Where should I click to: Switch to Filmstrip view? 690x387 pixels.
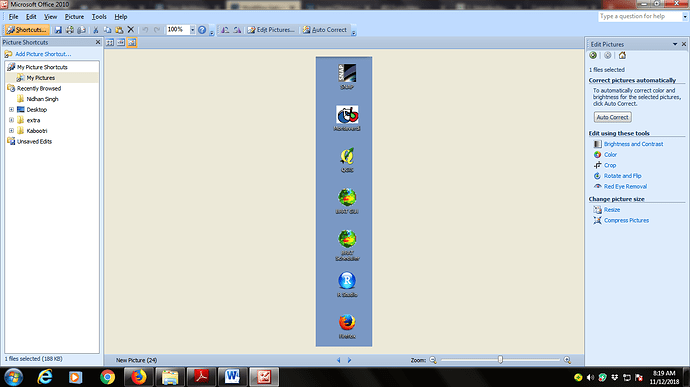(121, 43)
